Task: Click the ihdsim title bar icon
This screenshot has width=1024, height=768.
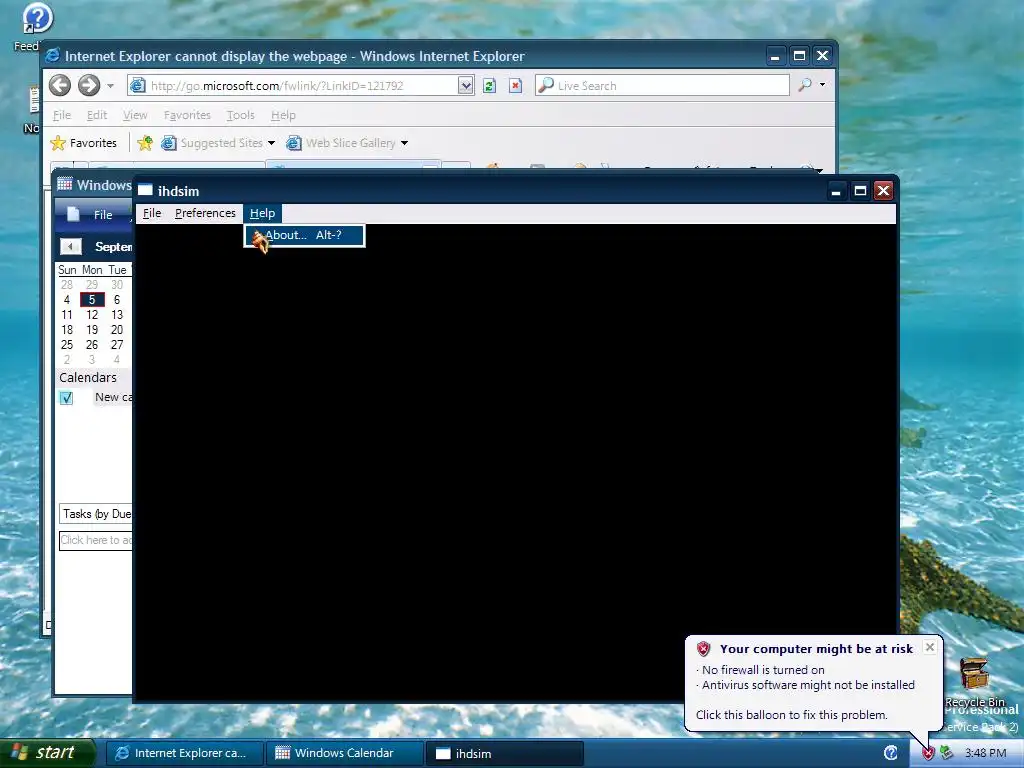Action: [x=145, y=191]
